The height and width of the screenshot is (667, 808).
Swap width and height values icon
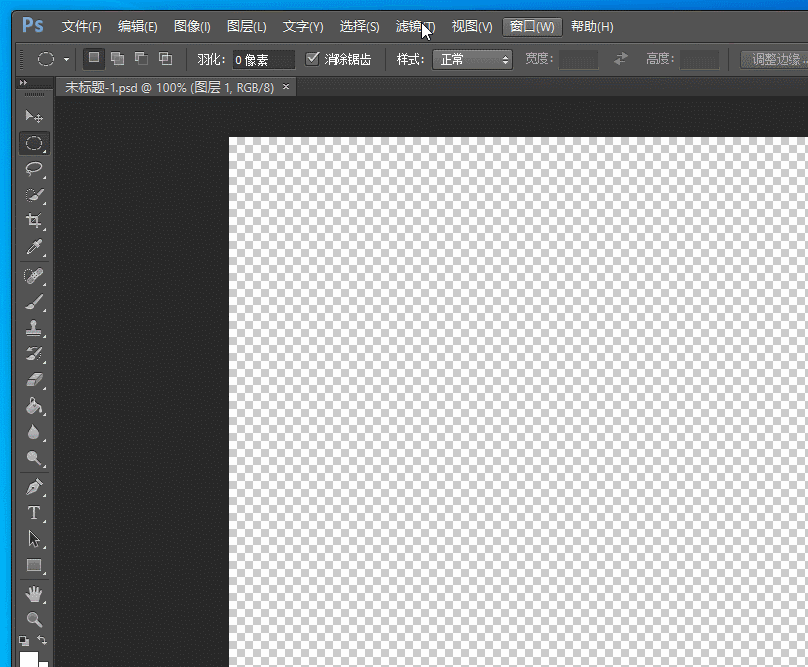coord(621,59)
